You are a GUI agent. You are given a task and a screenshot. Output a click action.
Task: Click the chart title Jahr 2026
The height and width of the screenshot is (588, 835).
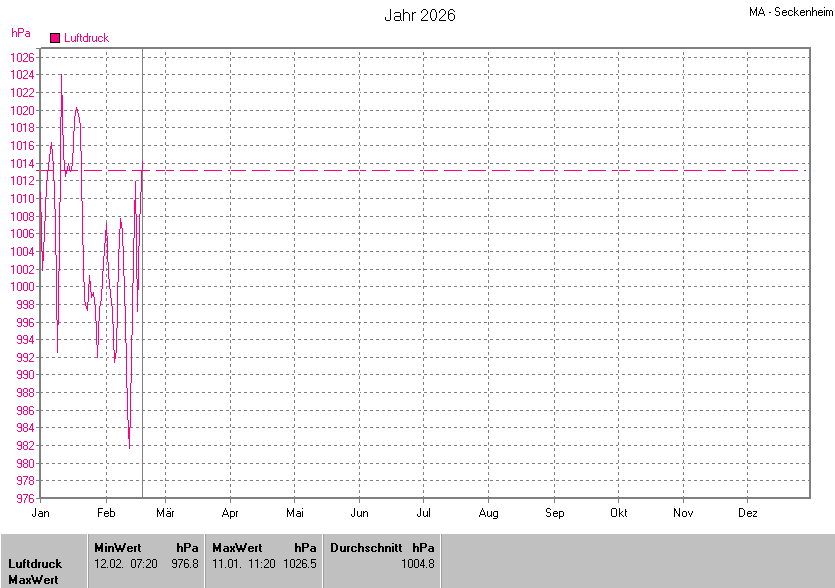(x=420, y=16)
